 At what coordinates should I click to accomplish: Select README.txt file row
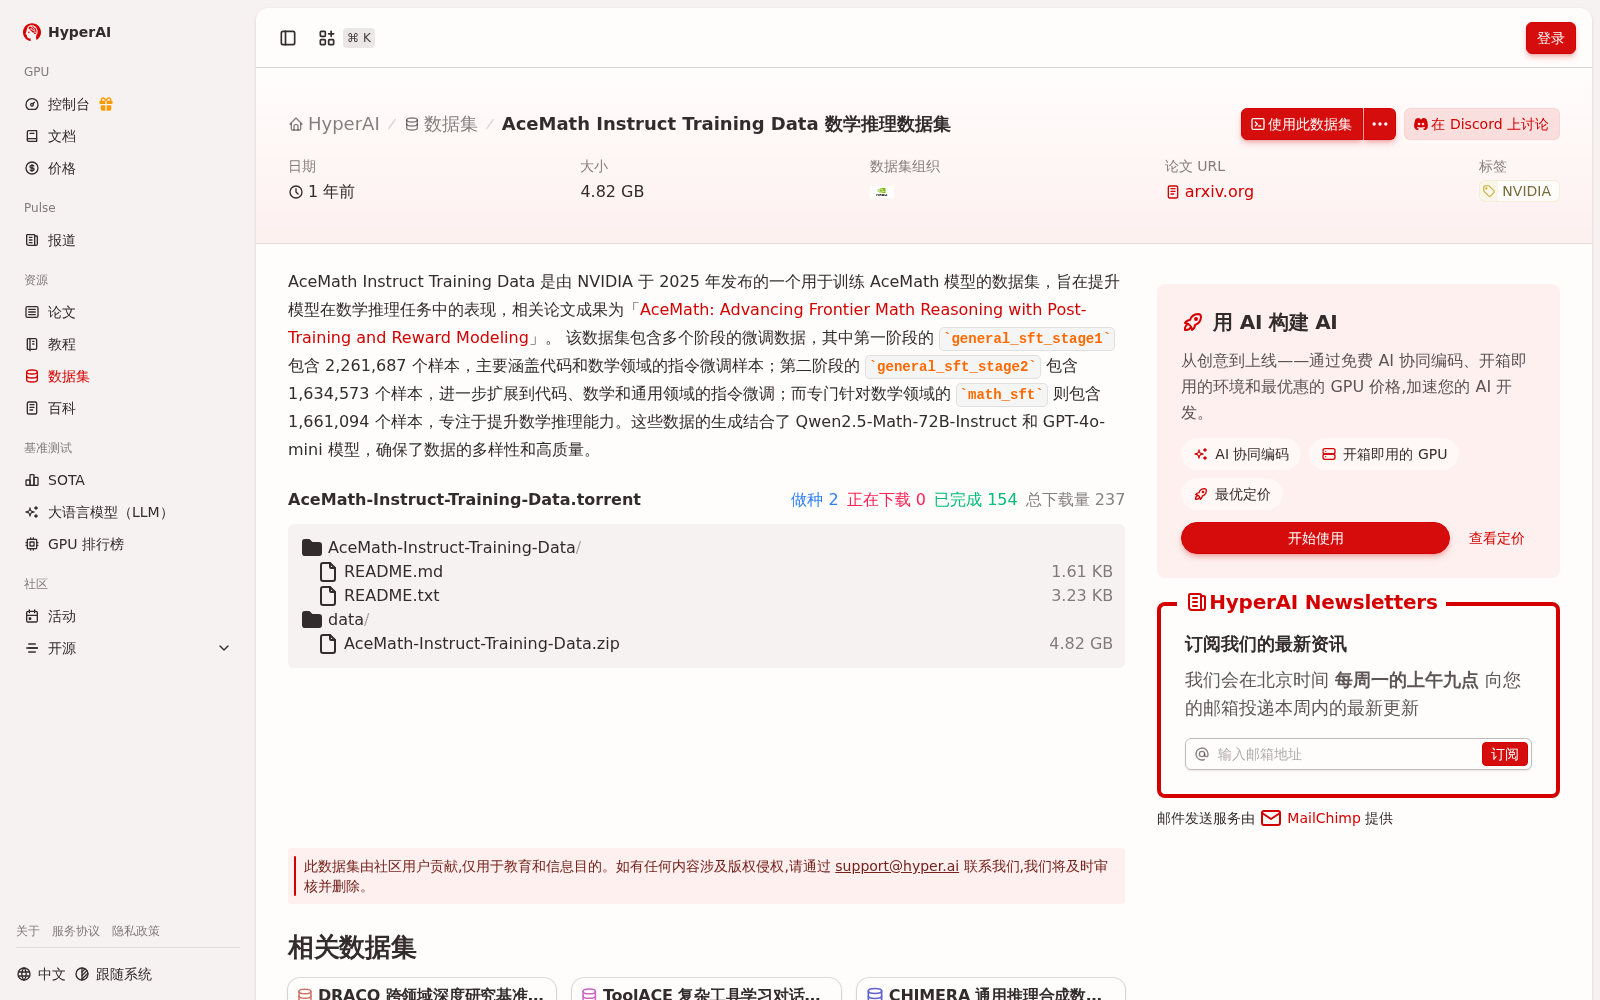(706, 595)
